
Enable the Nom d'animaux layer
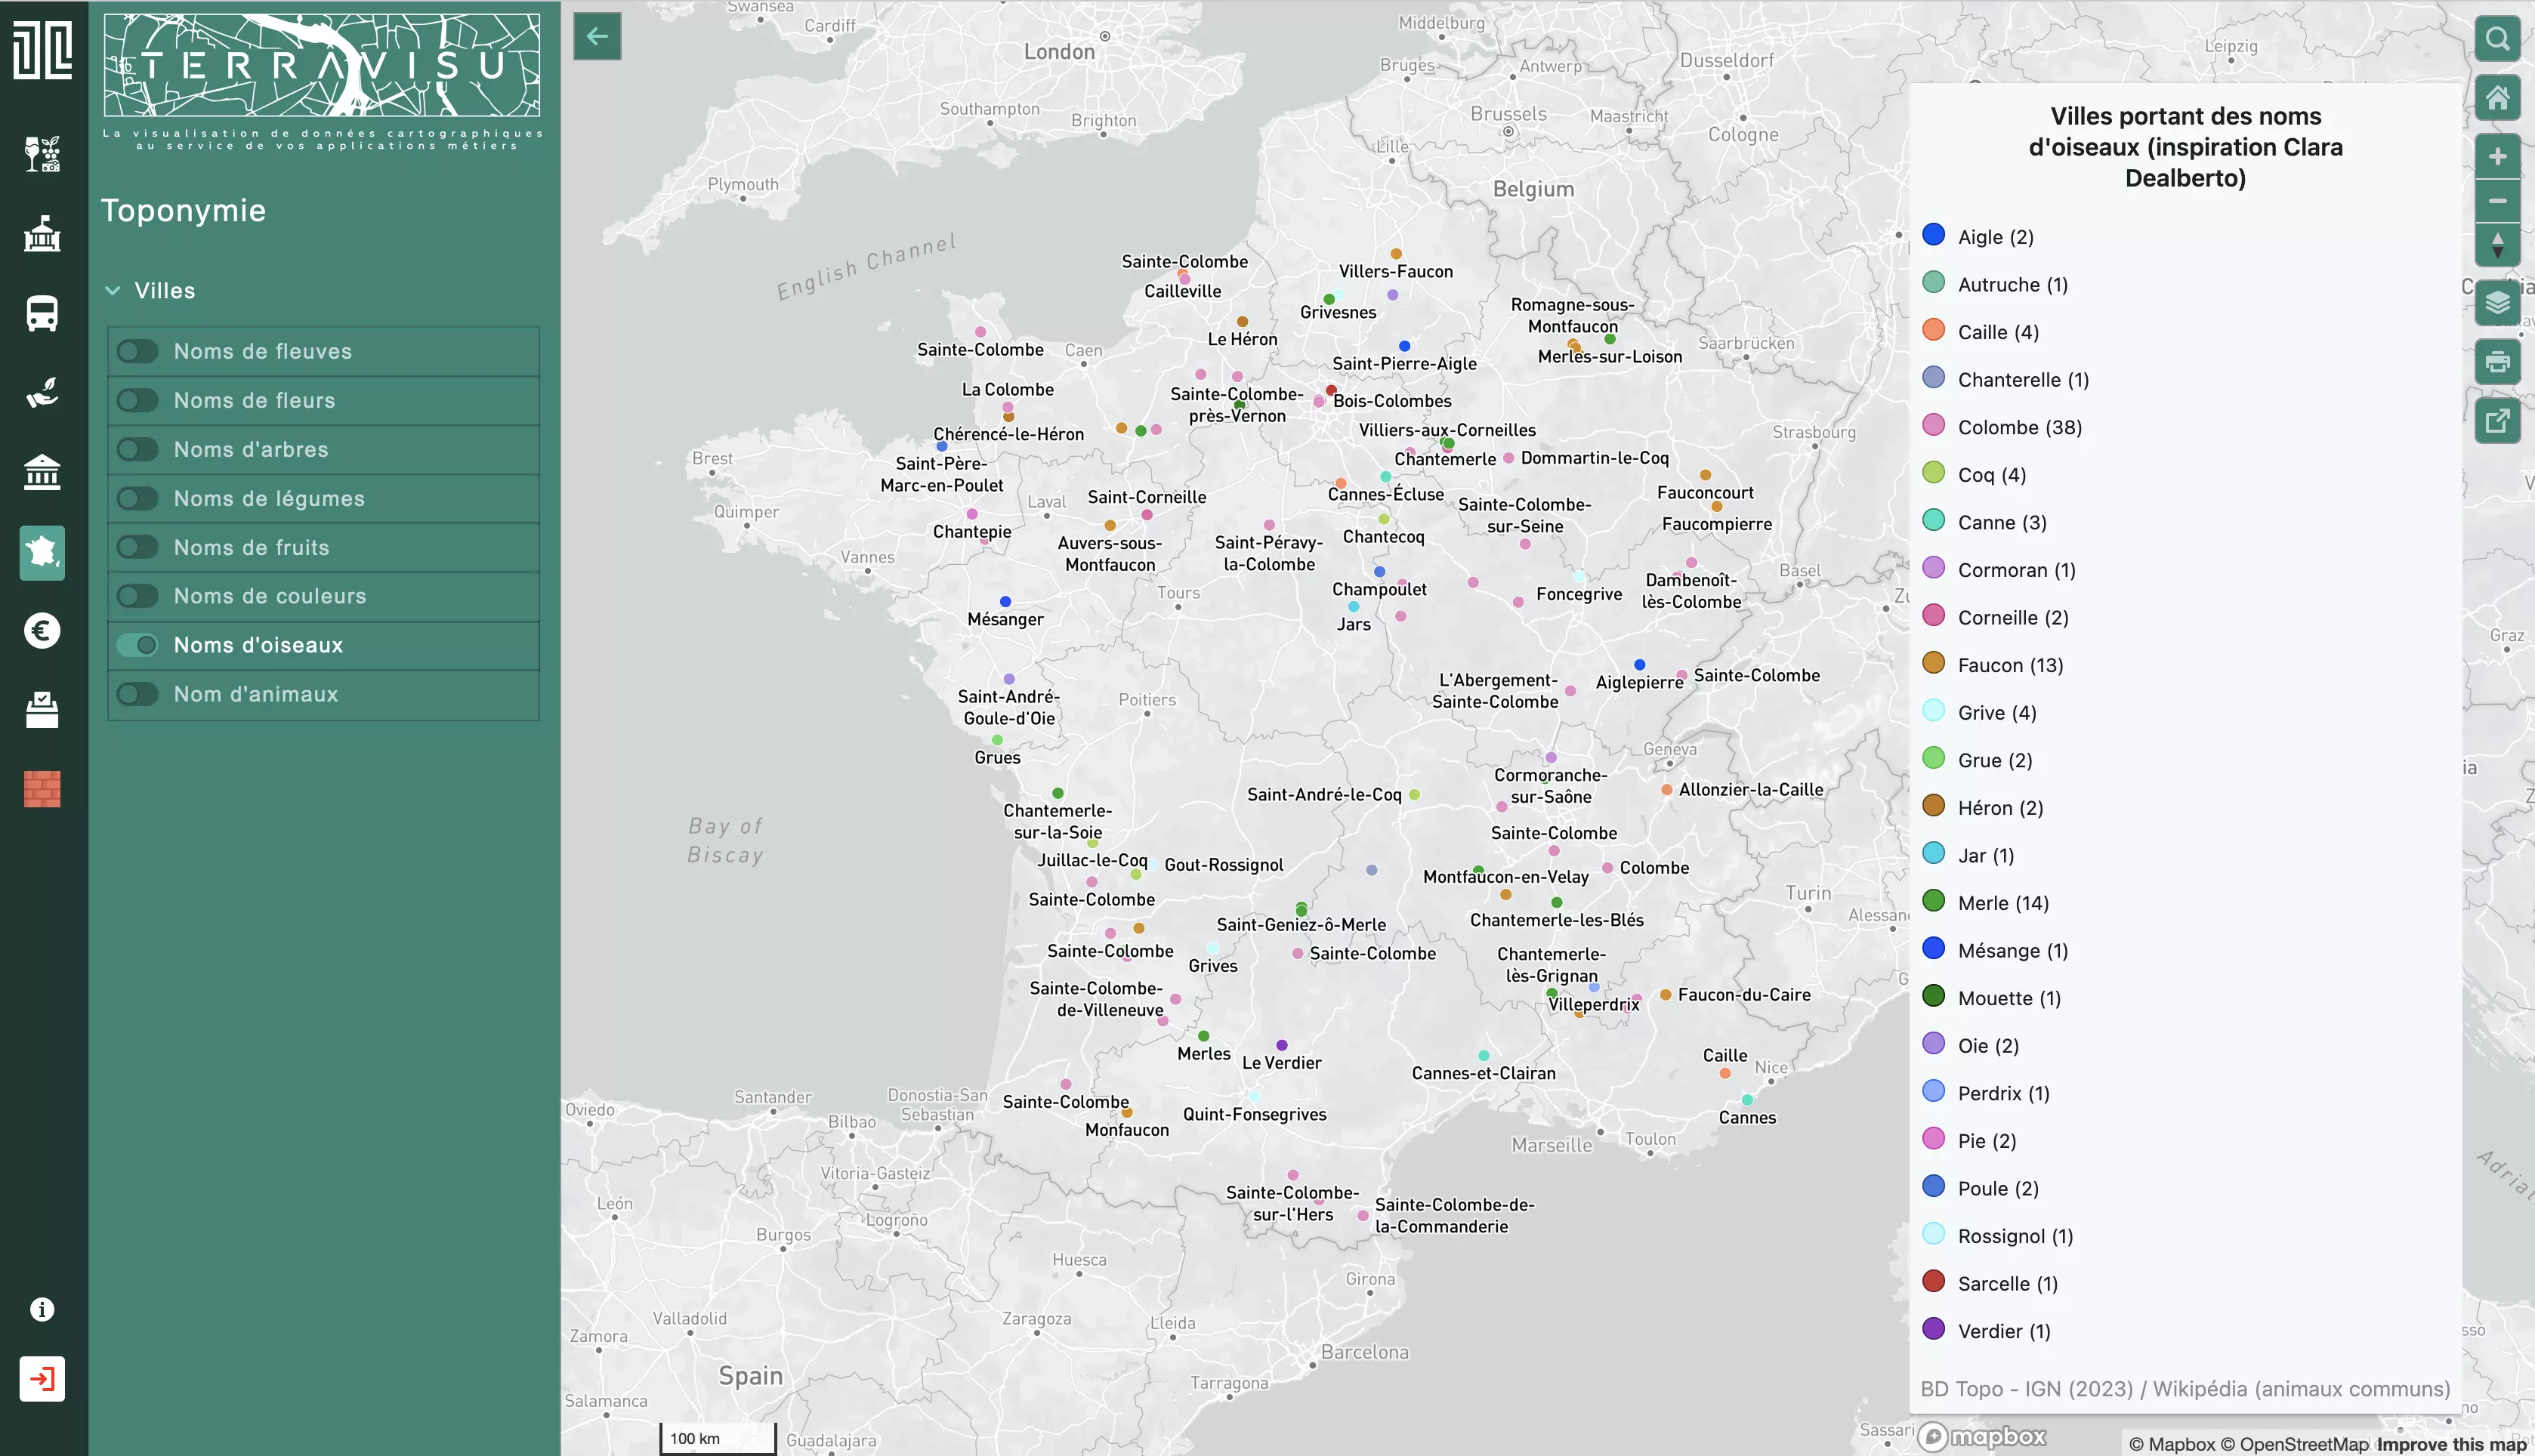click(x=138, y=694)
